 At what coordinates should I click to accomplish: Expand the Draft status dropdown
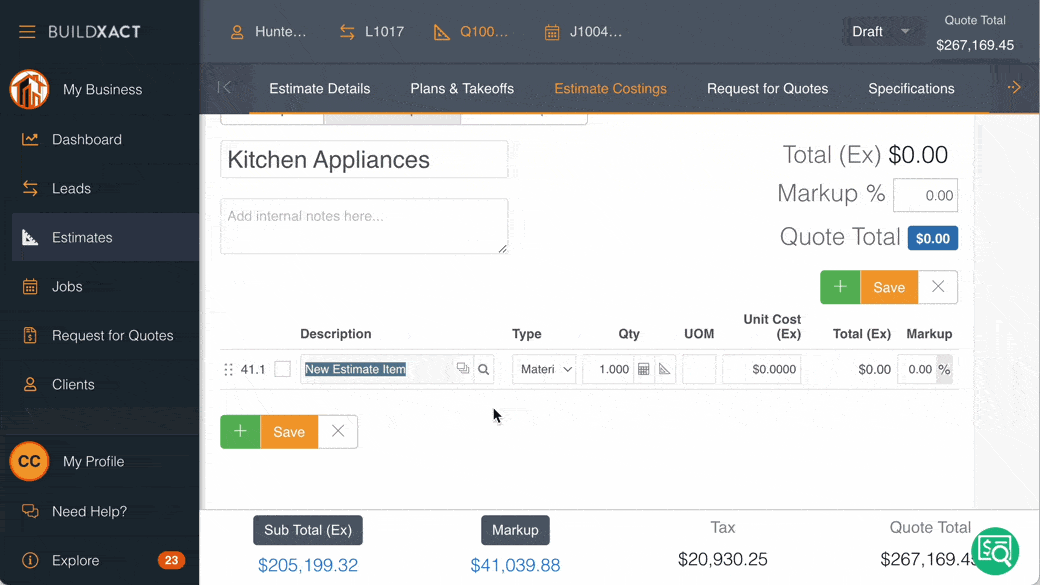coord(880,32)
